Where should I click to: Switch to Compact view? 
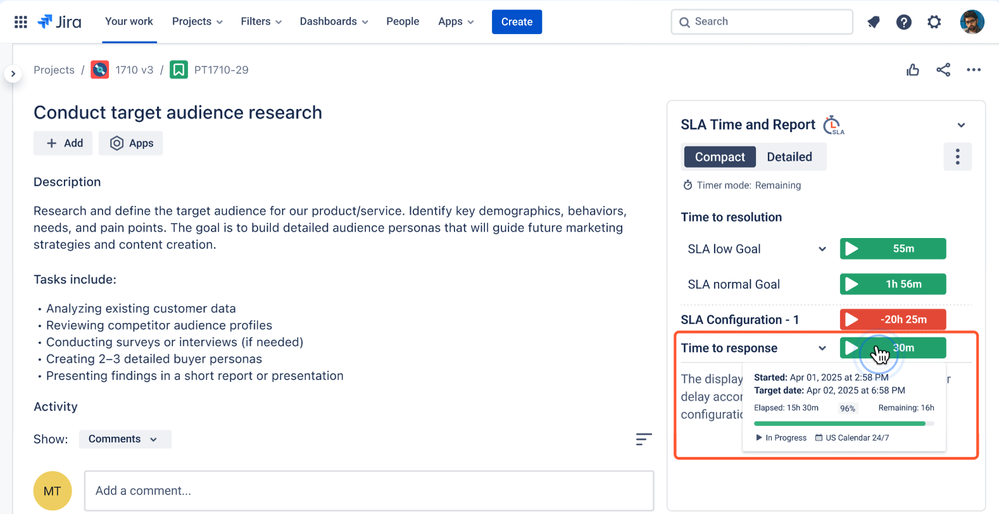pos(720,157)
